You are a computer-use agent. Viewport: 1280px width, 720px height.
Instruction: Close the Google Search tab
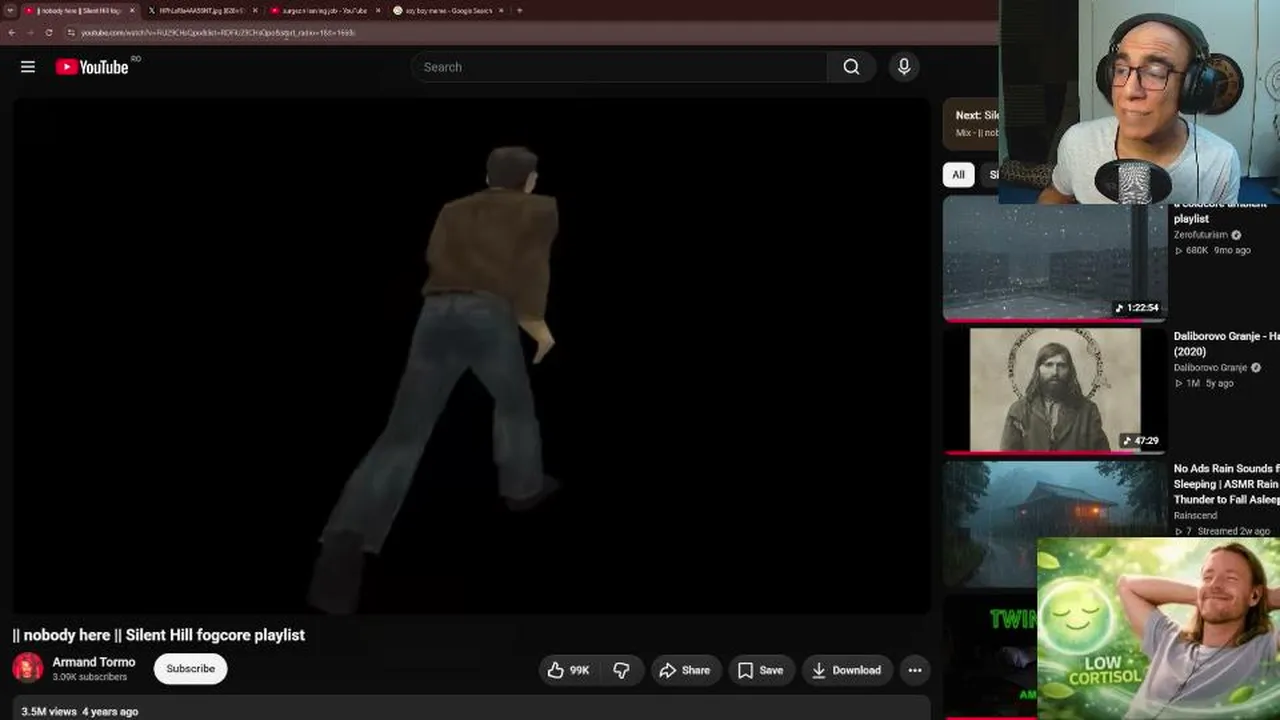501,10
